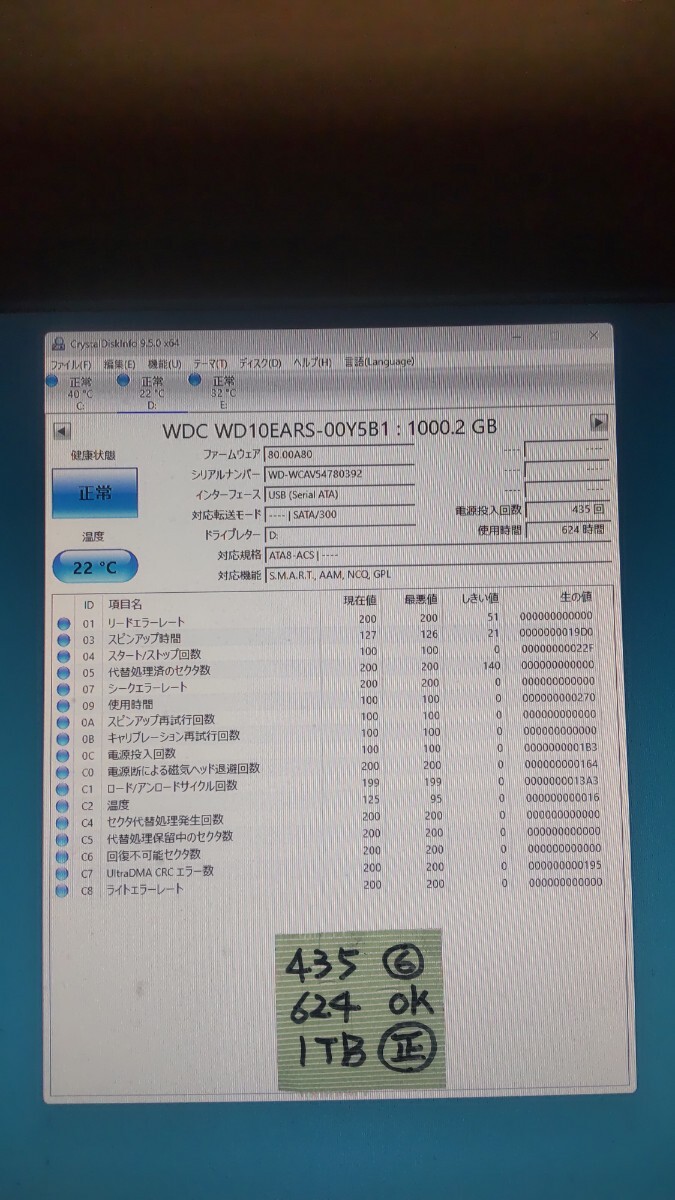Select the ライトエラーレート attribute name
The image size is (675, 1200).
[x=146, y=889]
